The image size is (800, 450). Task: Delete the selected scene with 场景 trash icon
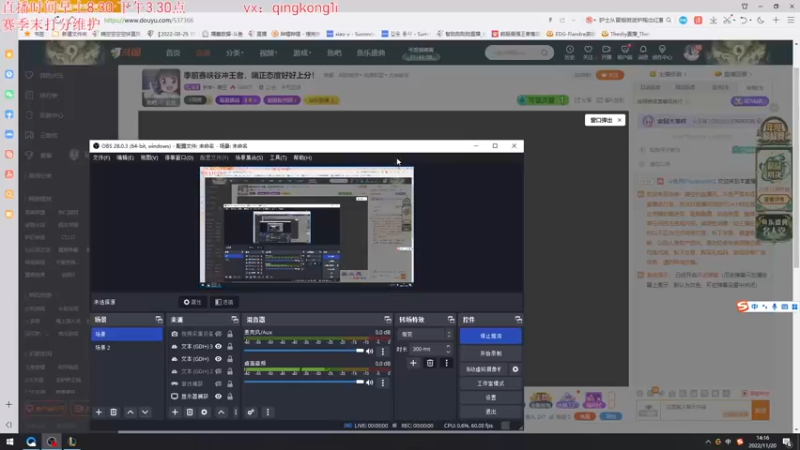[x=114, y=412]
